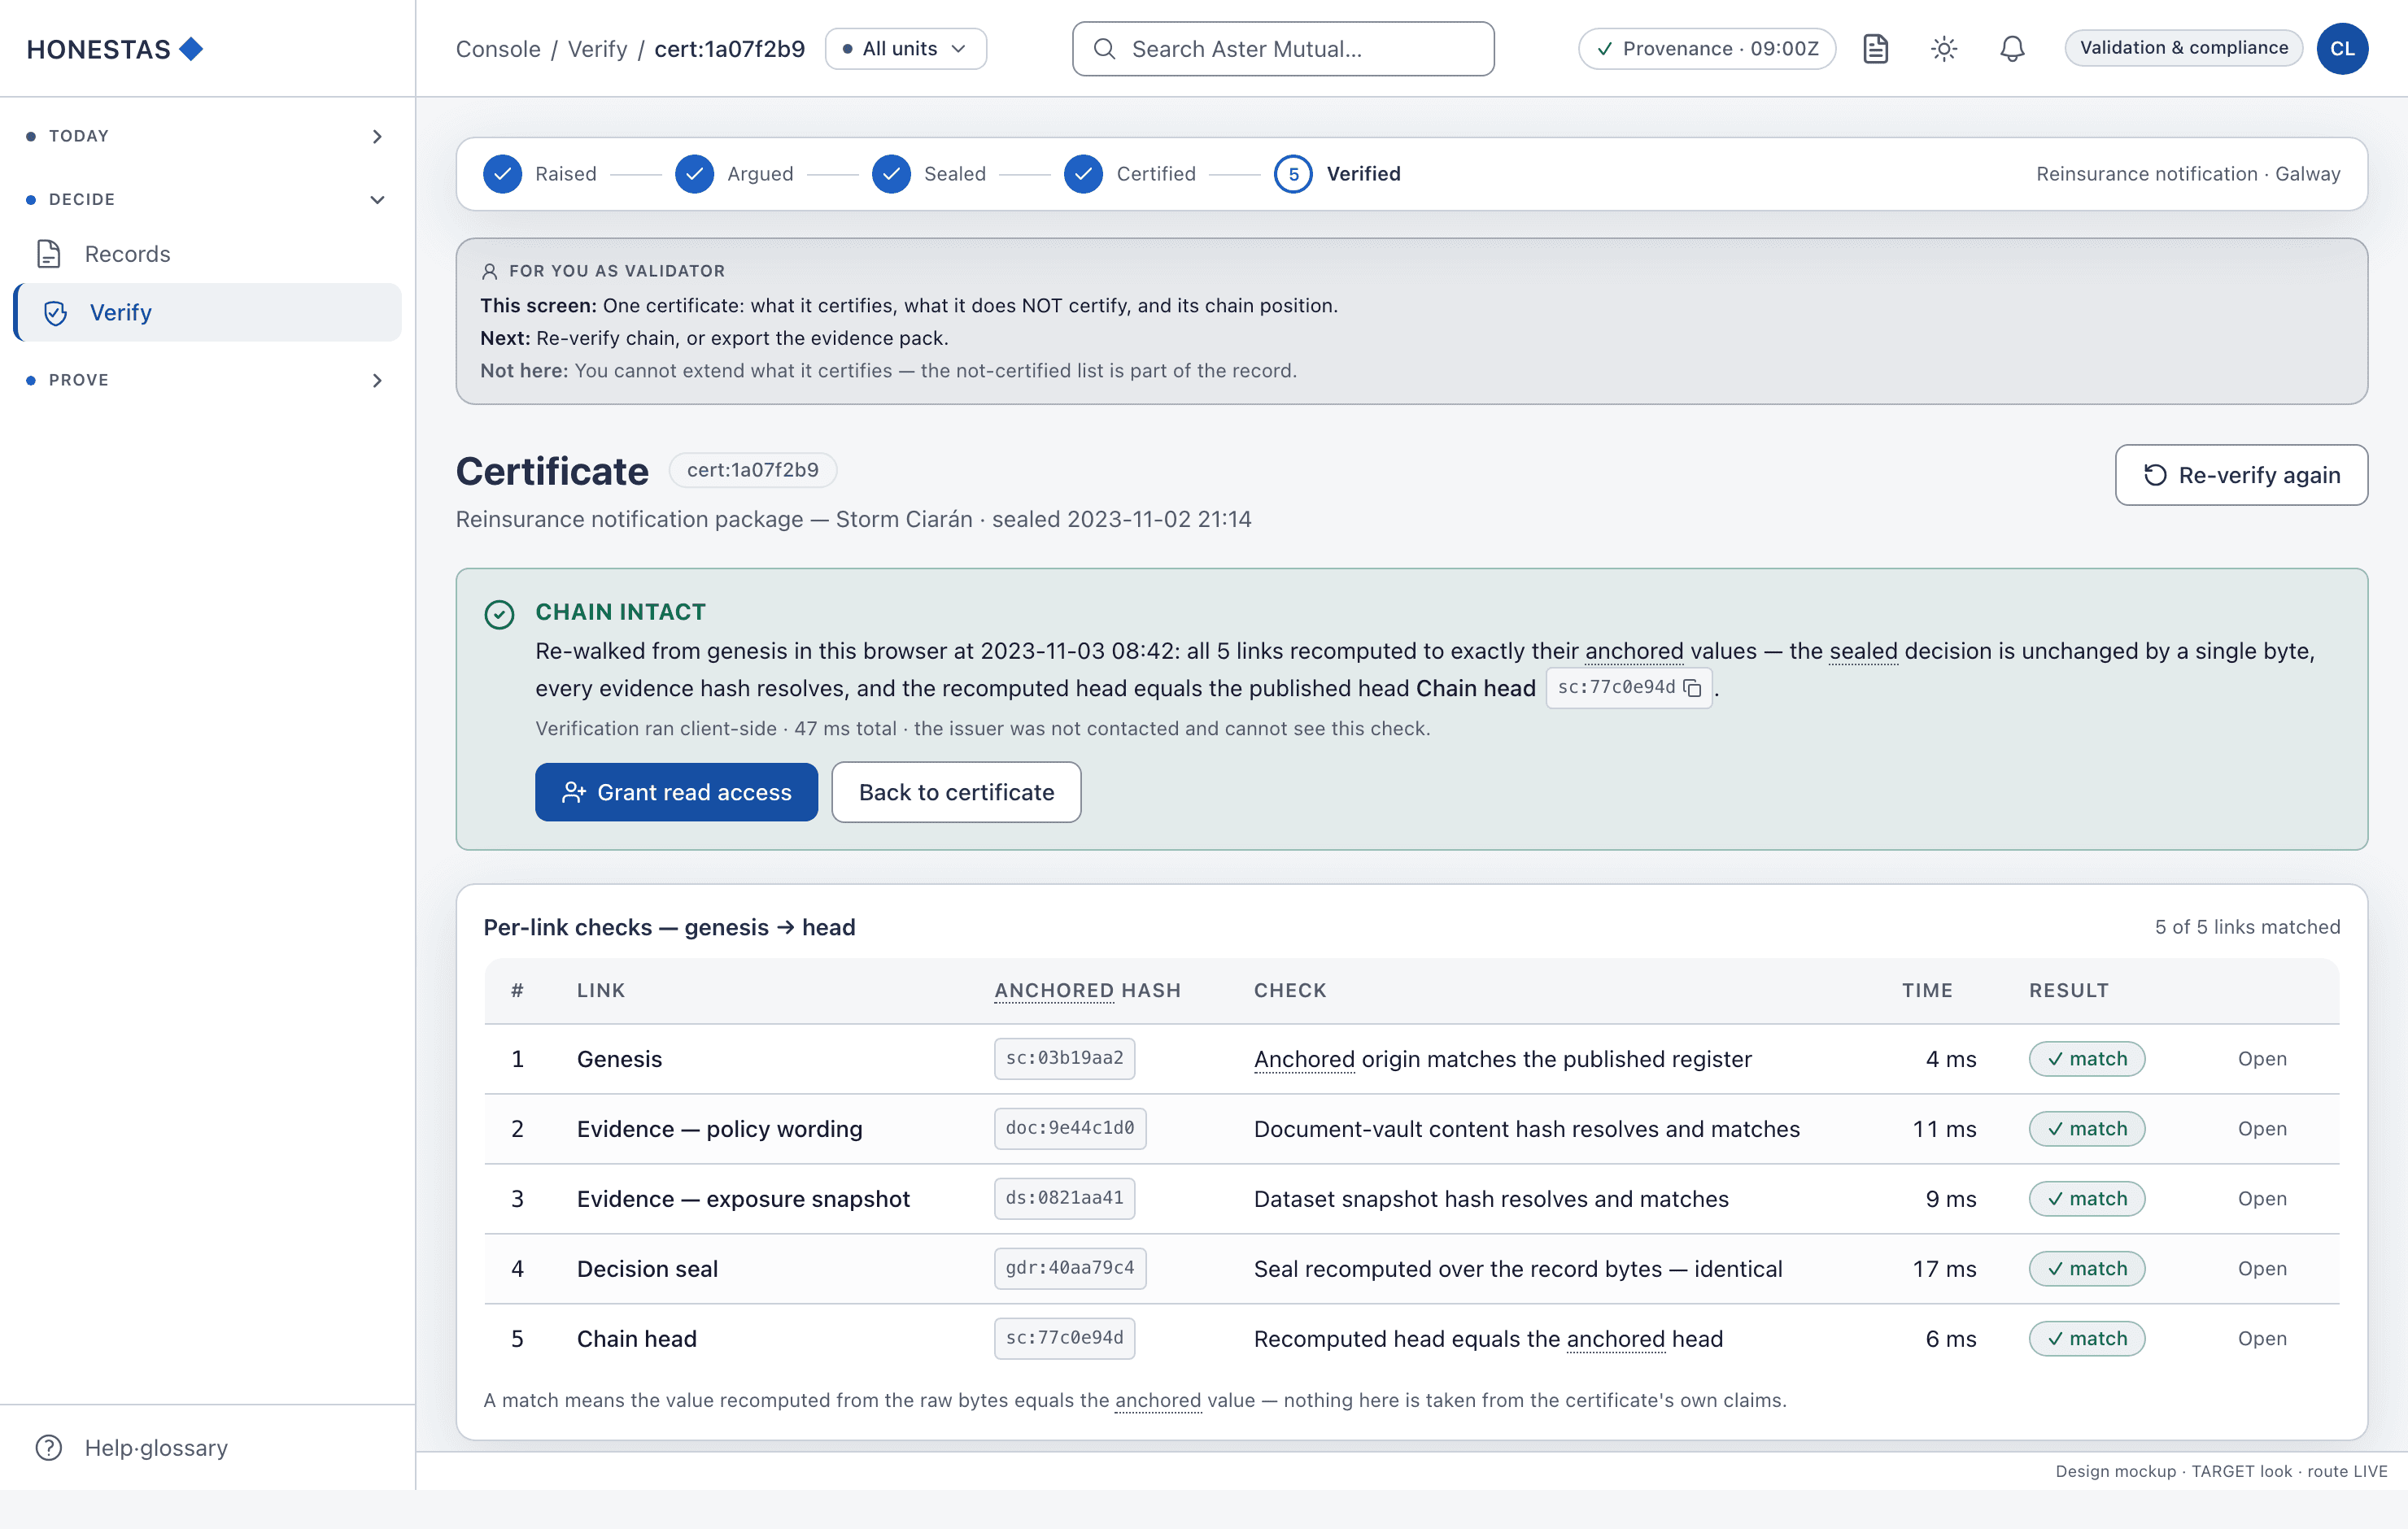This screenshot has width=2408, height=1529.
Task: Click the sc:03b19aa2 hash chip
Action: tap(1064, 1058)
